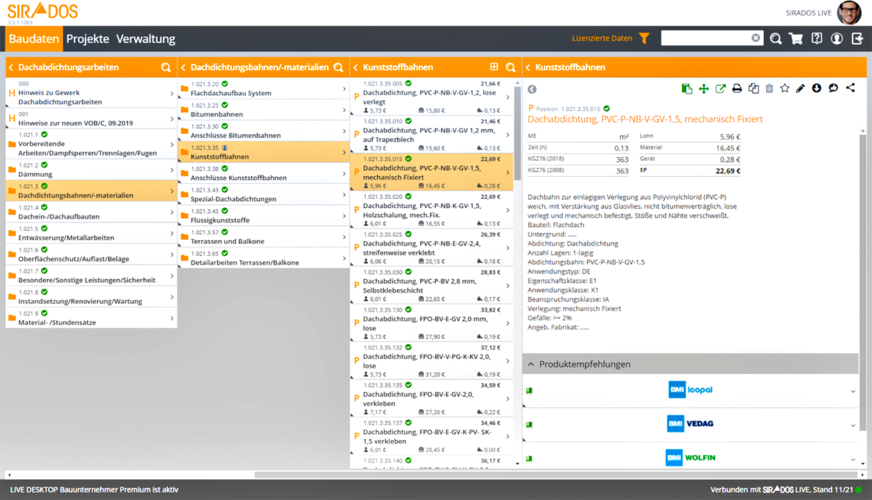
Task: Switch to the Projekte tab
Action: coord(87,39)
